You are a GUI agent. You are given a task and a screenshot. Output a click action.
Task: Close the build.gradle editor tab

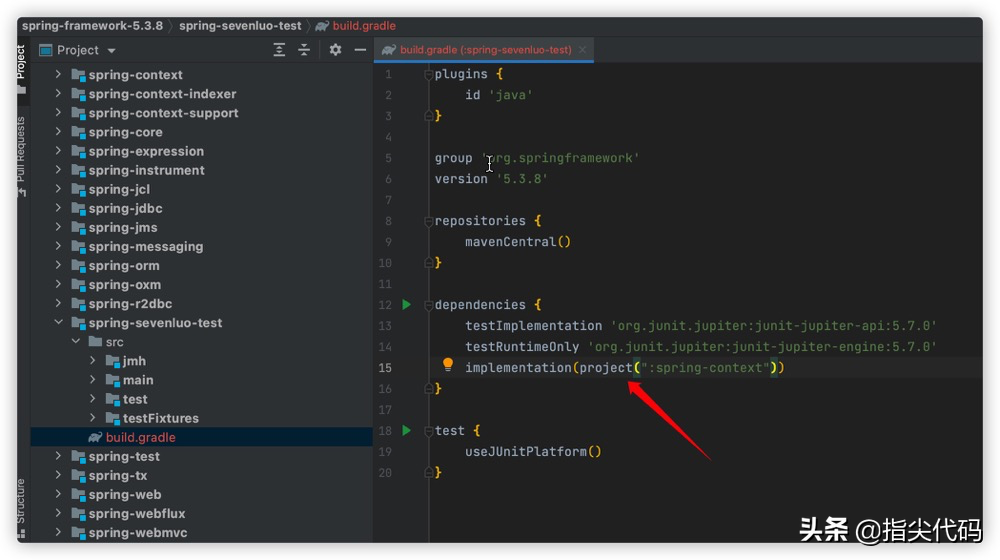582,50
